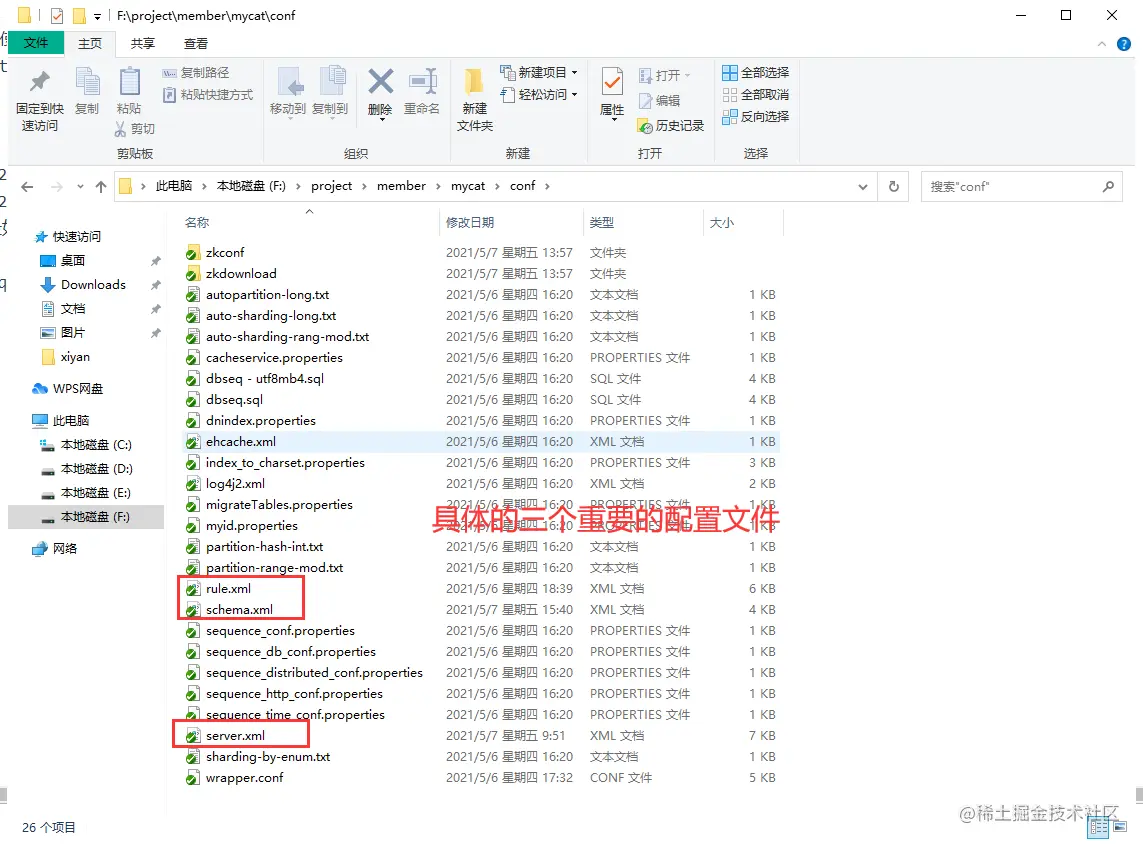This screenshot has width=1143, height=847.
Task: Click the Up one level arrow
Action: point(101,187)
